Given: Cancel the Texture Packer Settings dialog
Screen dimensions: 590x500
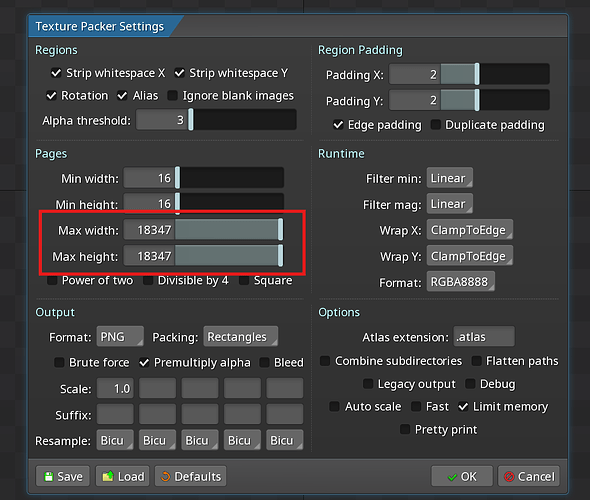Looking at the screenshot, I should (529, 476).
